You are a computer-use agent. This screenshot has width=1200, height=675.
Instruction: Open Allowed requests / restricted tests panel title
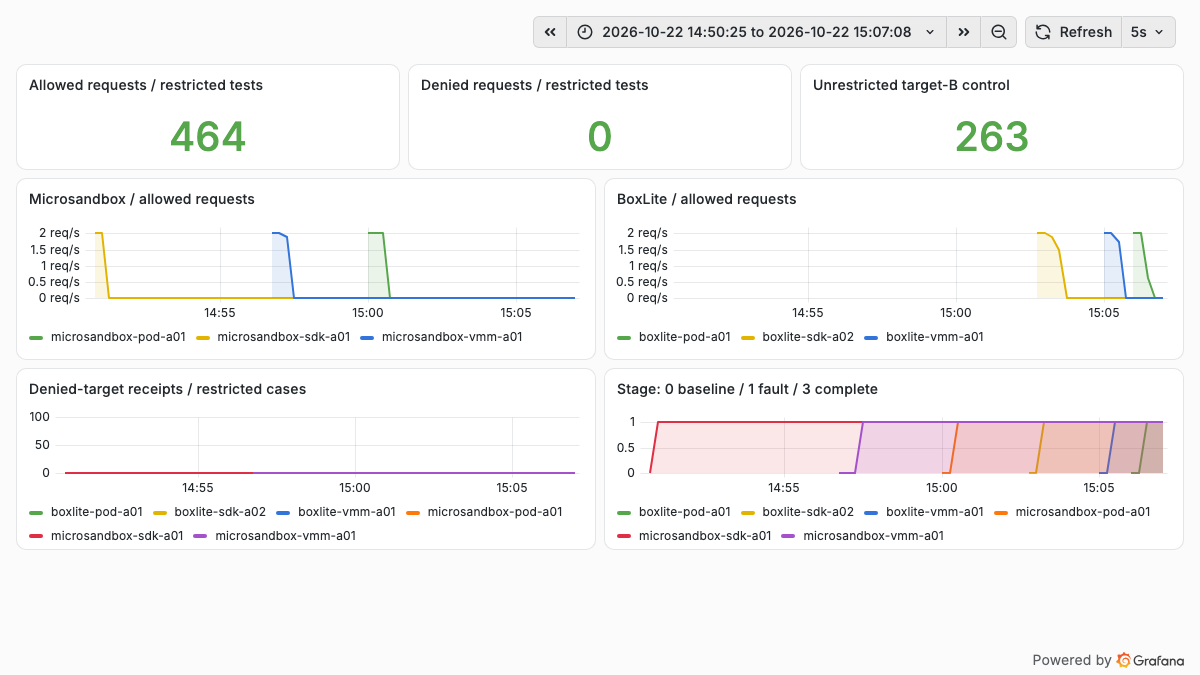tap(146, 85)
